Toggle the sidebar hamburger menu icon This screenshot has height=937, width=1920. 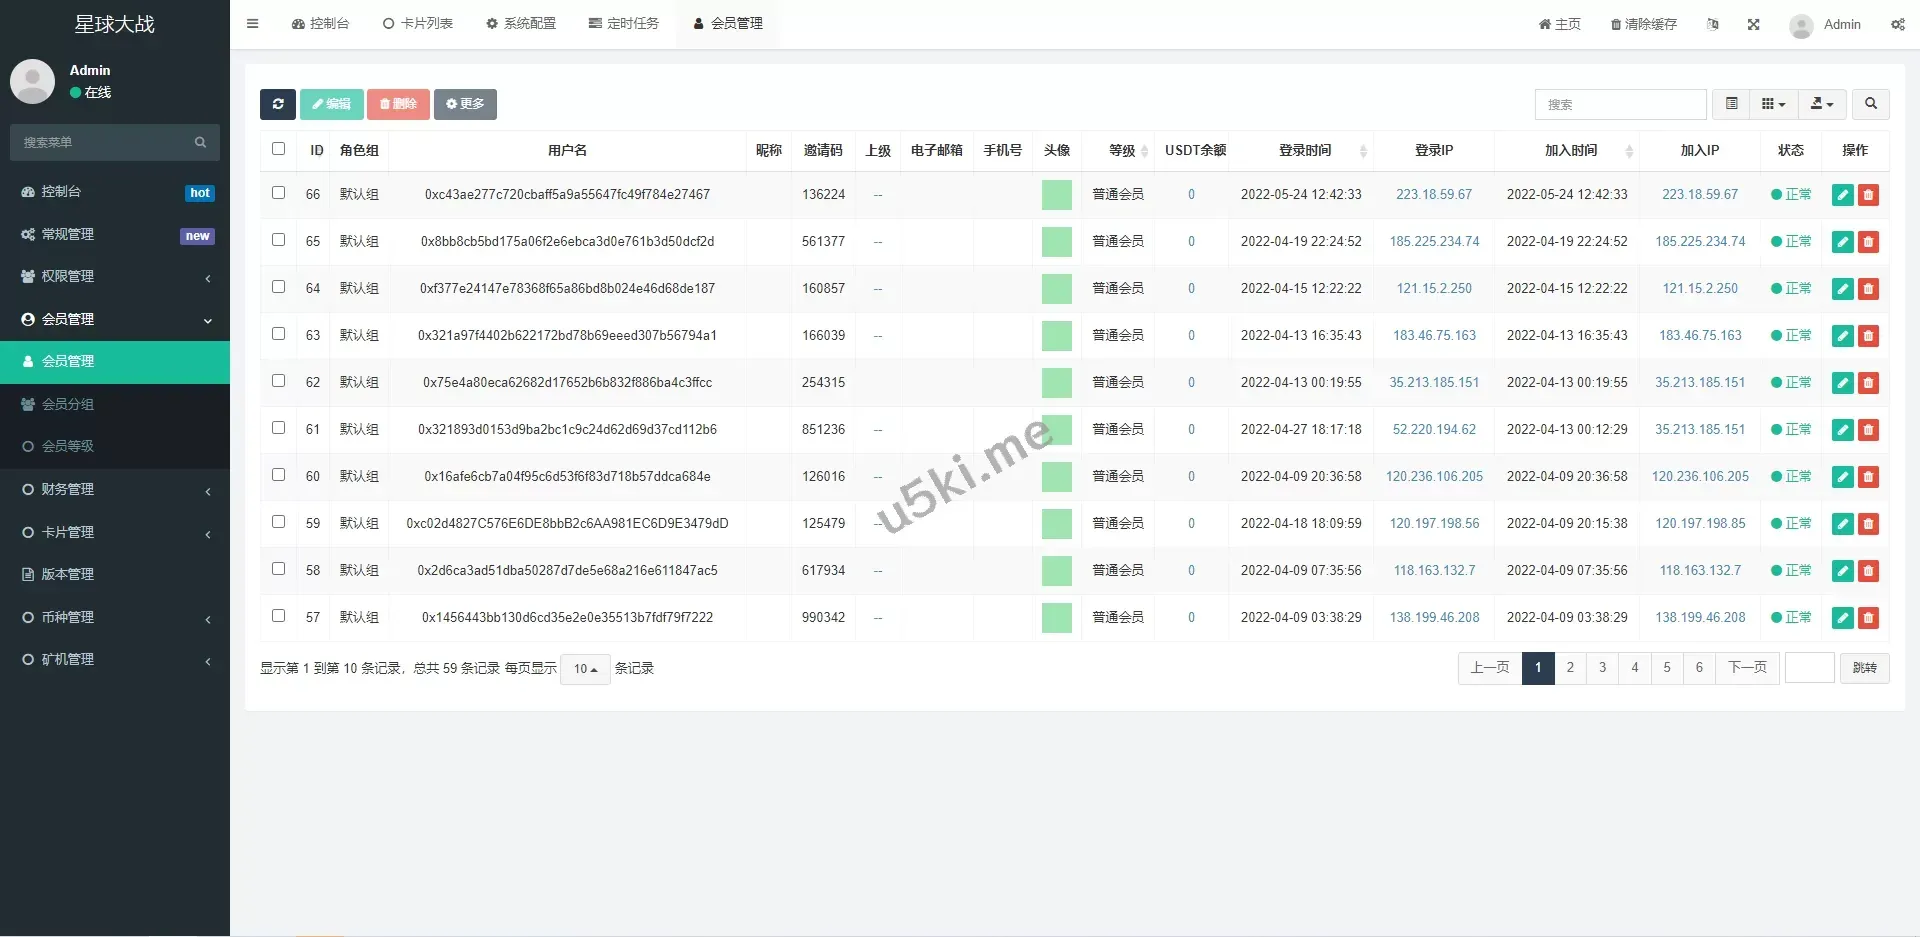coord(252,24)
